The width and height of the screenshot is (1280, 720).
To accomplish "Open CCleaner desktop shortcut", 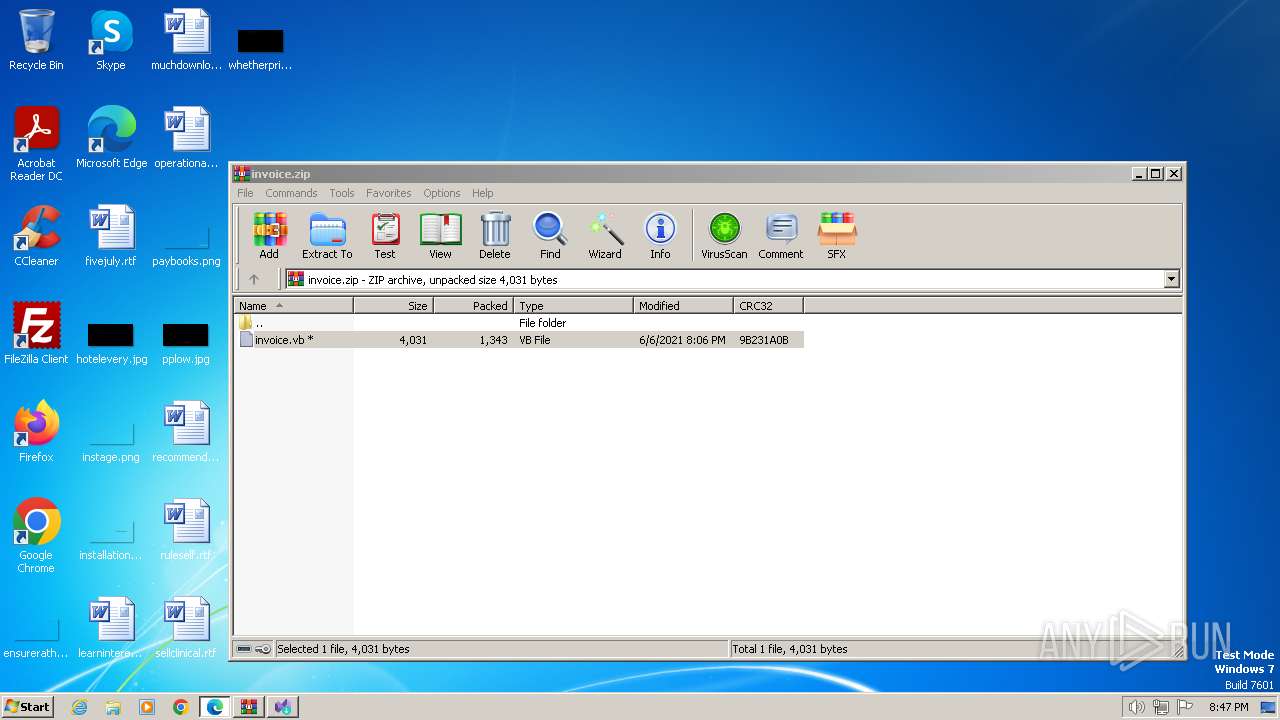I will [x=36, y=236].
